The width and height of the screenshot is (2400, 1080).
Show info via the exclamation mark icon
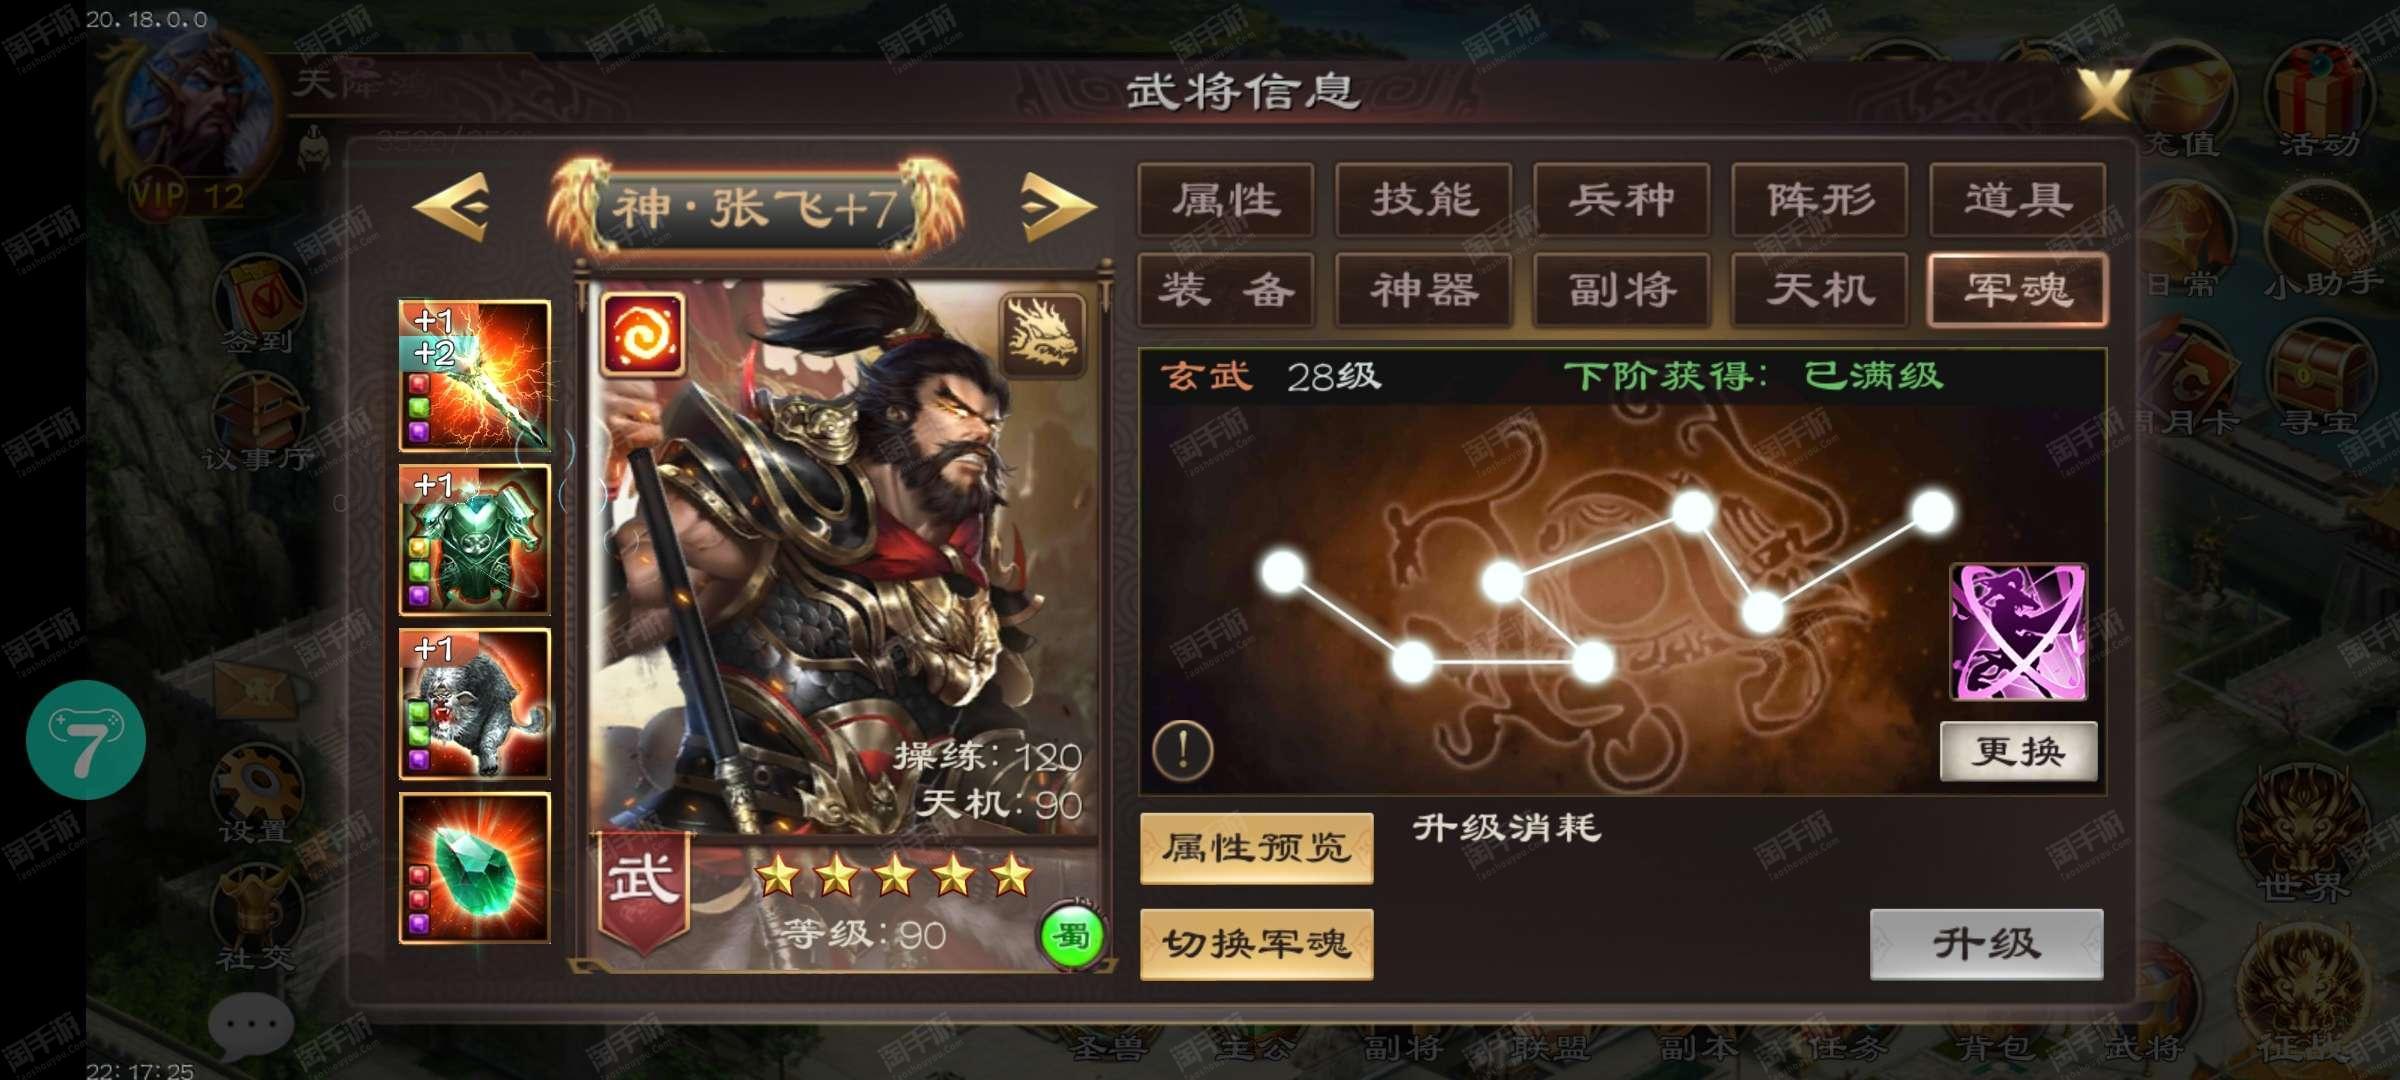[x=1183, y=749]
